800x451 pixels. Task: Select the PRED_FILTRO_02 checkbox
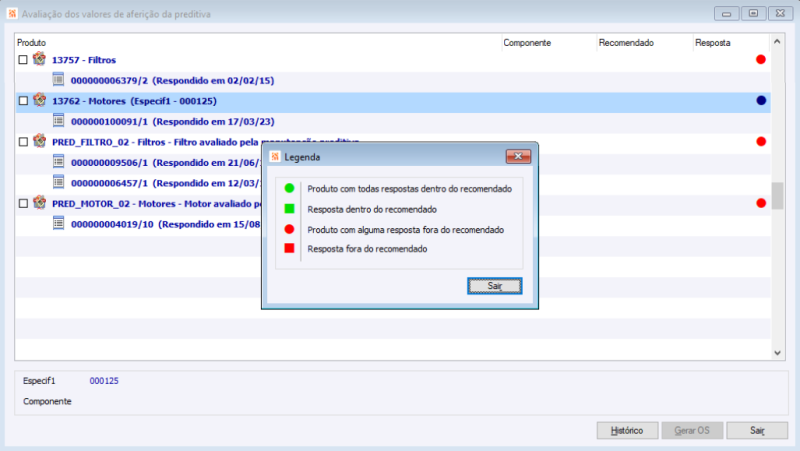click(23, 142)
